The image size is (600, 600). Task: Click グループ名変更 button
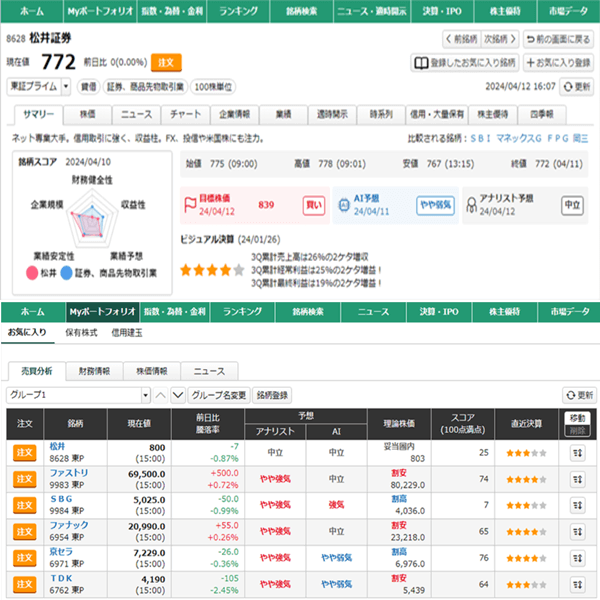[x=219, y=395]
